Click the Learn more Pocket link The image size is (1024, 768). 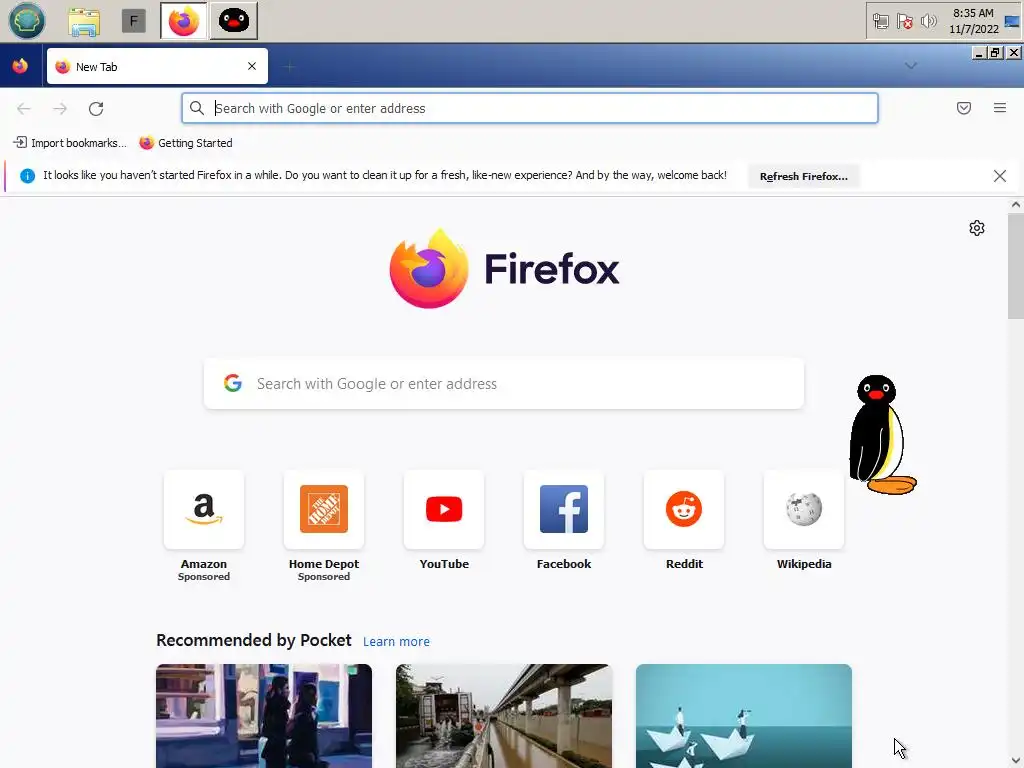click(396, 641)
